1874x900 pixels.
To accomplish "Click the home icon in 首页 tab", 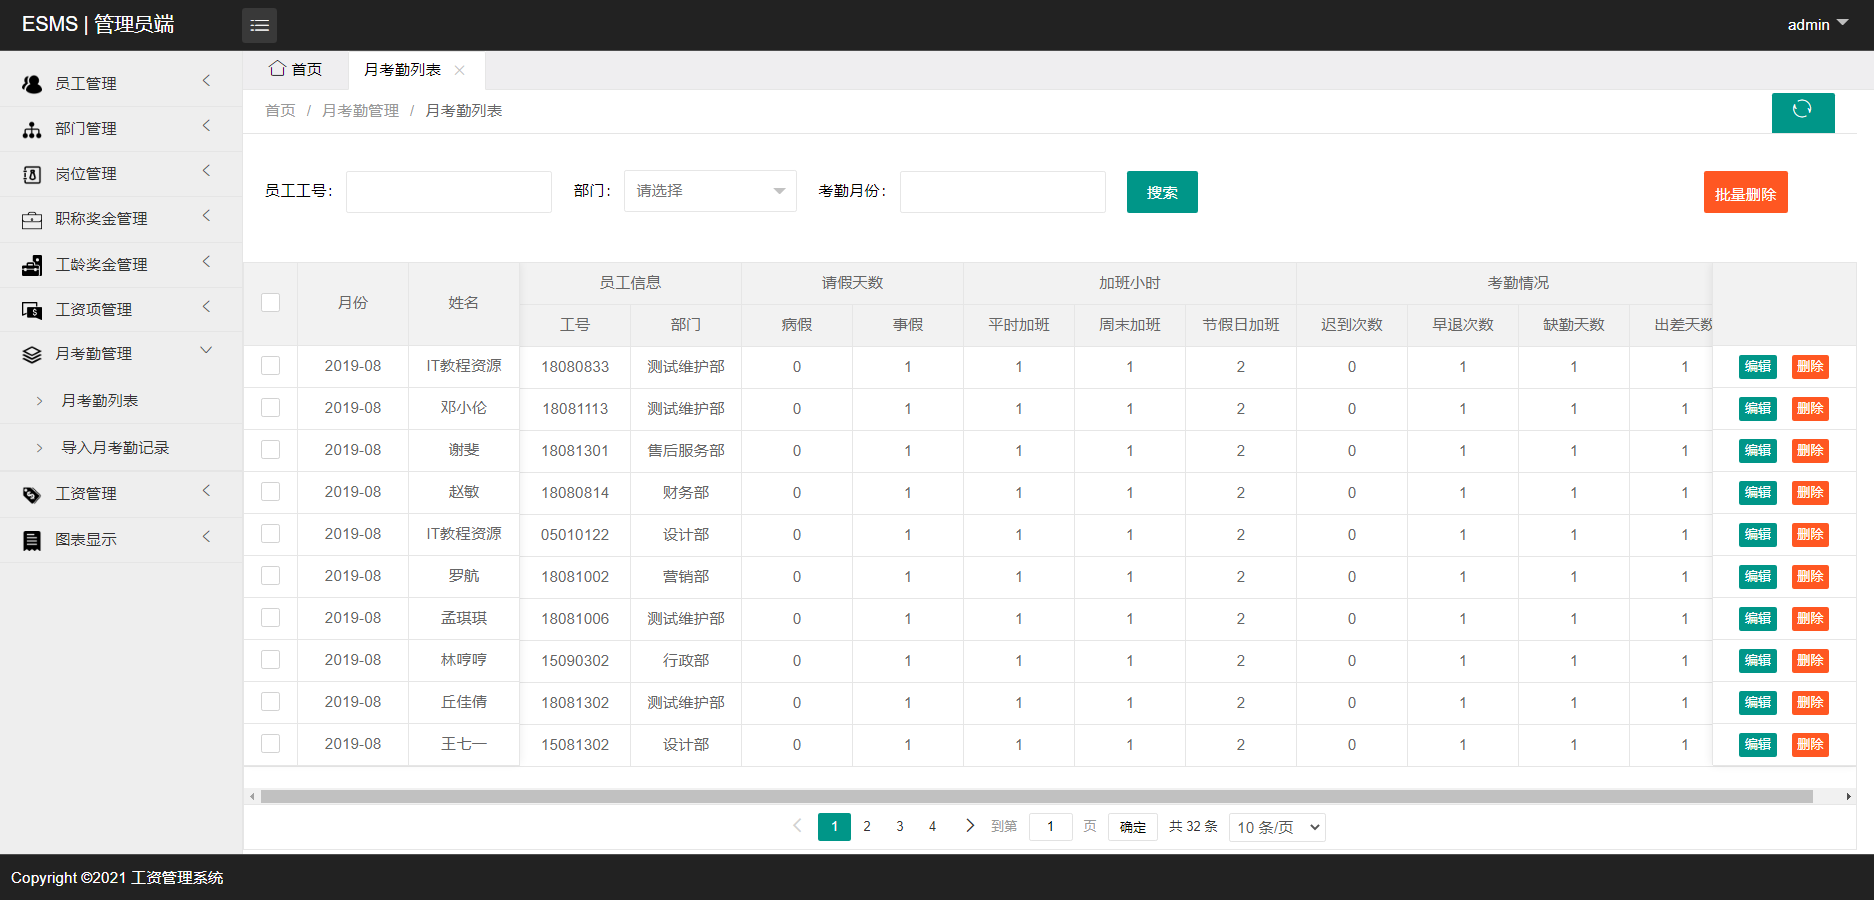I will pyautogui.click(x=278, y=69).
